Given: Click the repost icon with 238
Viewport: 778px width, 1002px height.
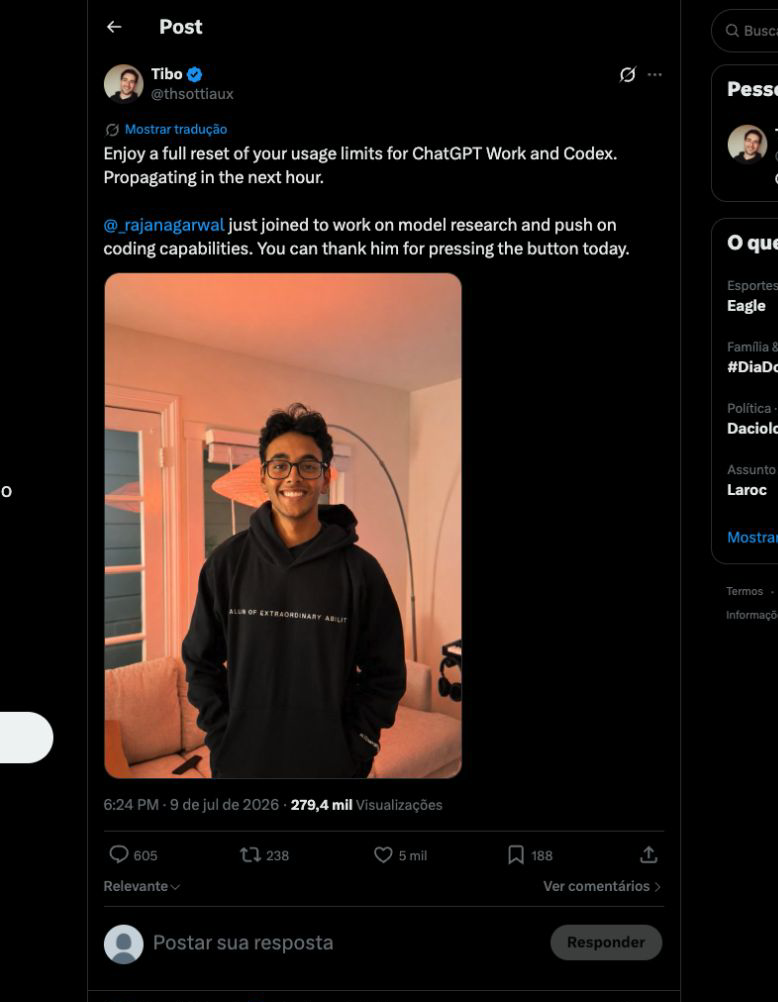Looking at the screenshot, I should click(250, 854).
